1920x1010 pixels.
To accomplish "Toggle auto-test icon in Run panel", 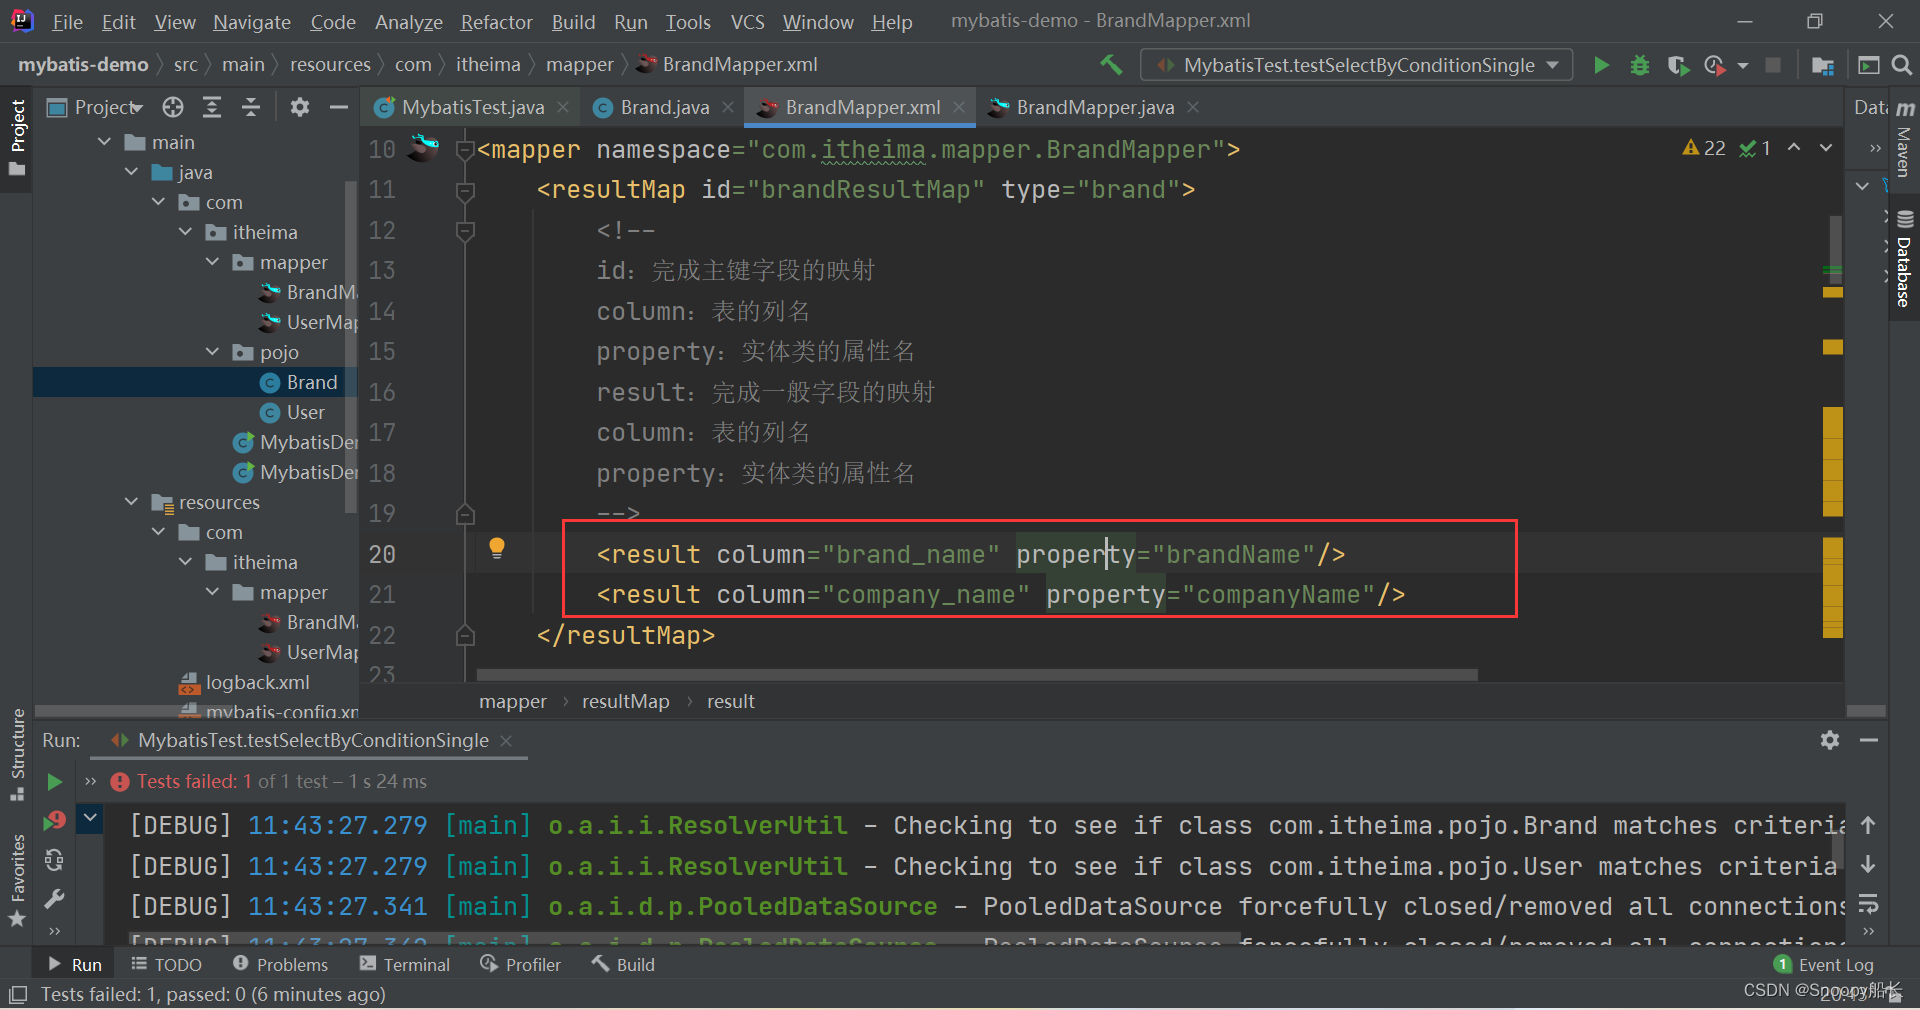I will 55,860.
